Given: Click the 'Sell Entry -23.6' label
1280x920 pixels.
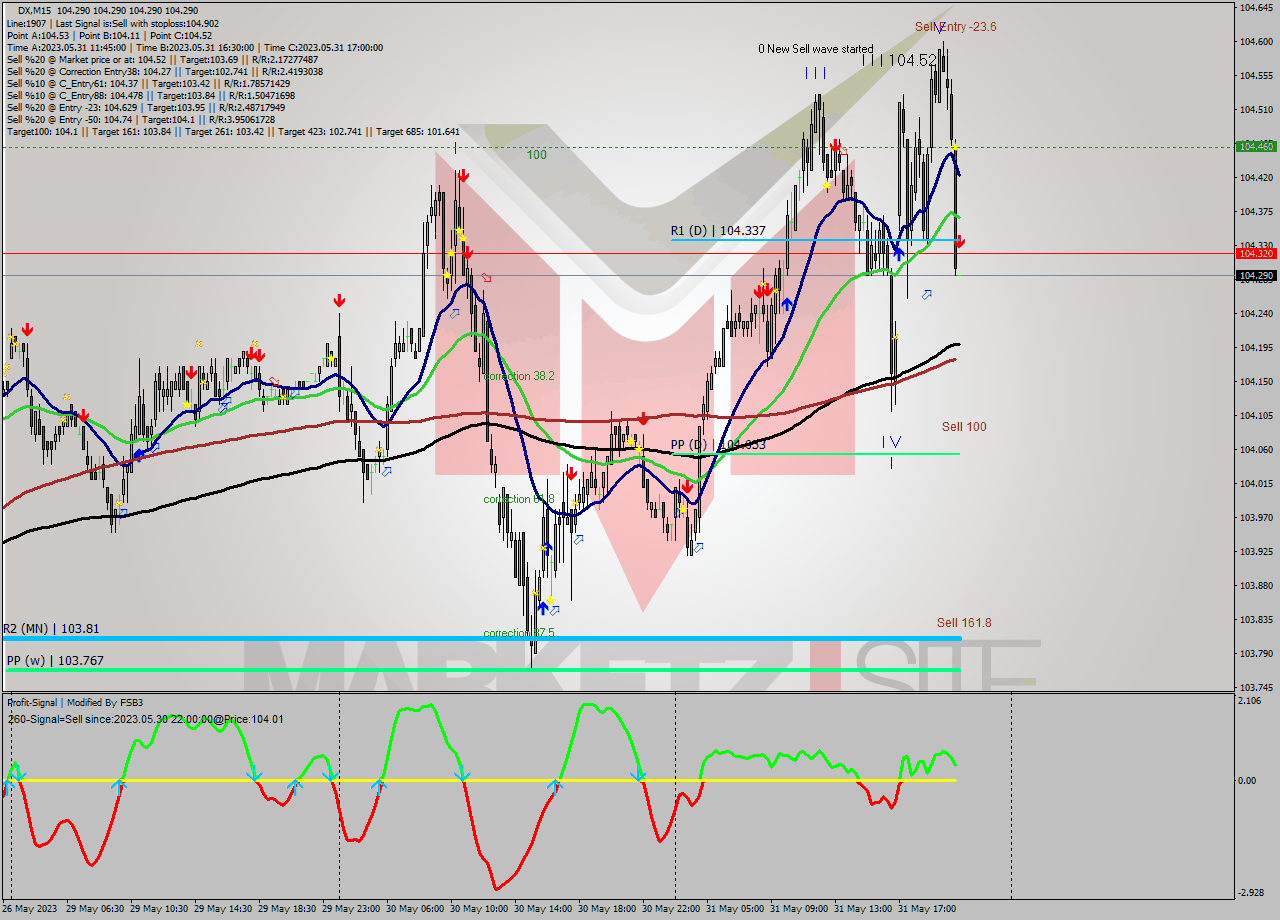Looking at the screenshot, I should pos(955,27).
